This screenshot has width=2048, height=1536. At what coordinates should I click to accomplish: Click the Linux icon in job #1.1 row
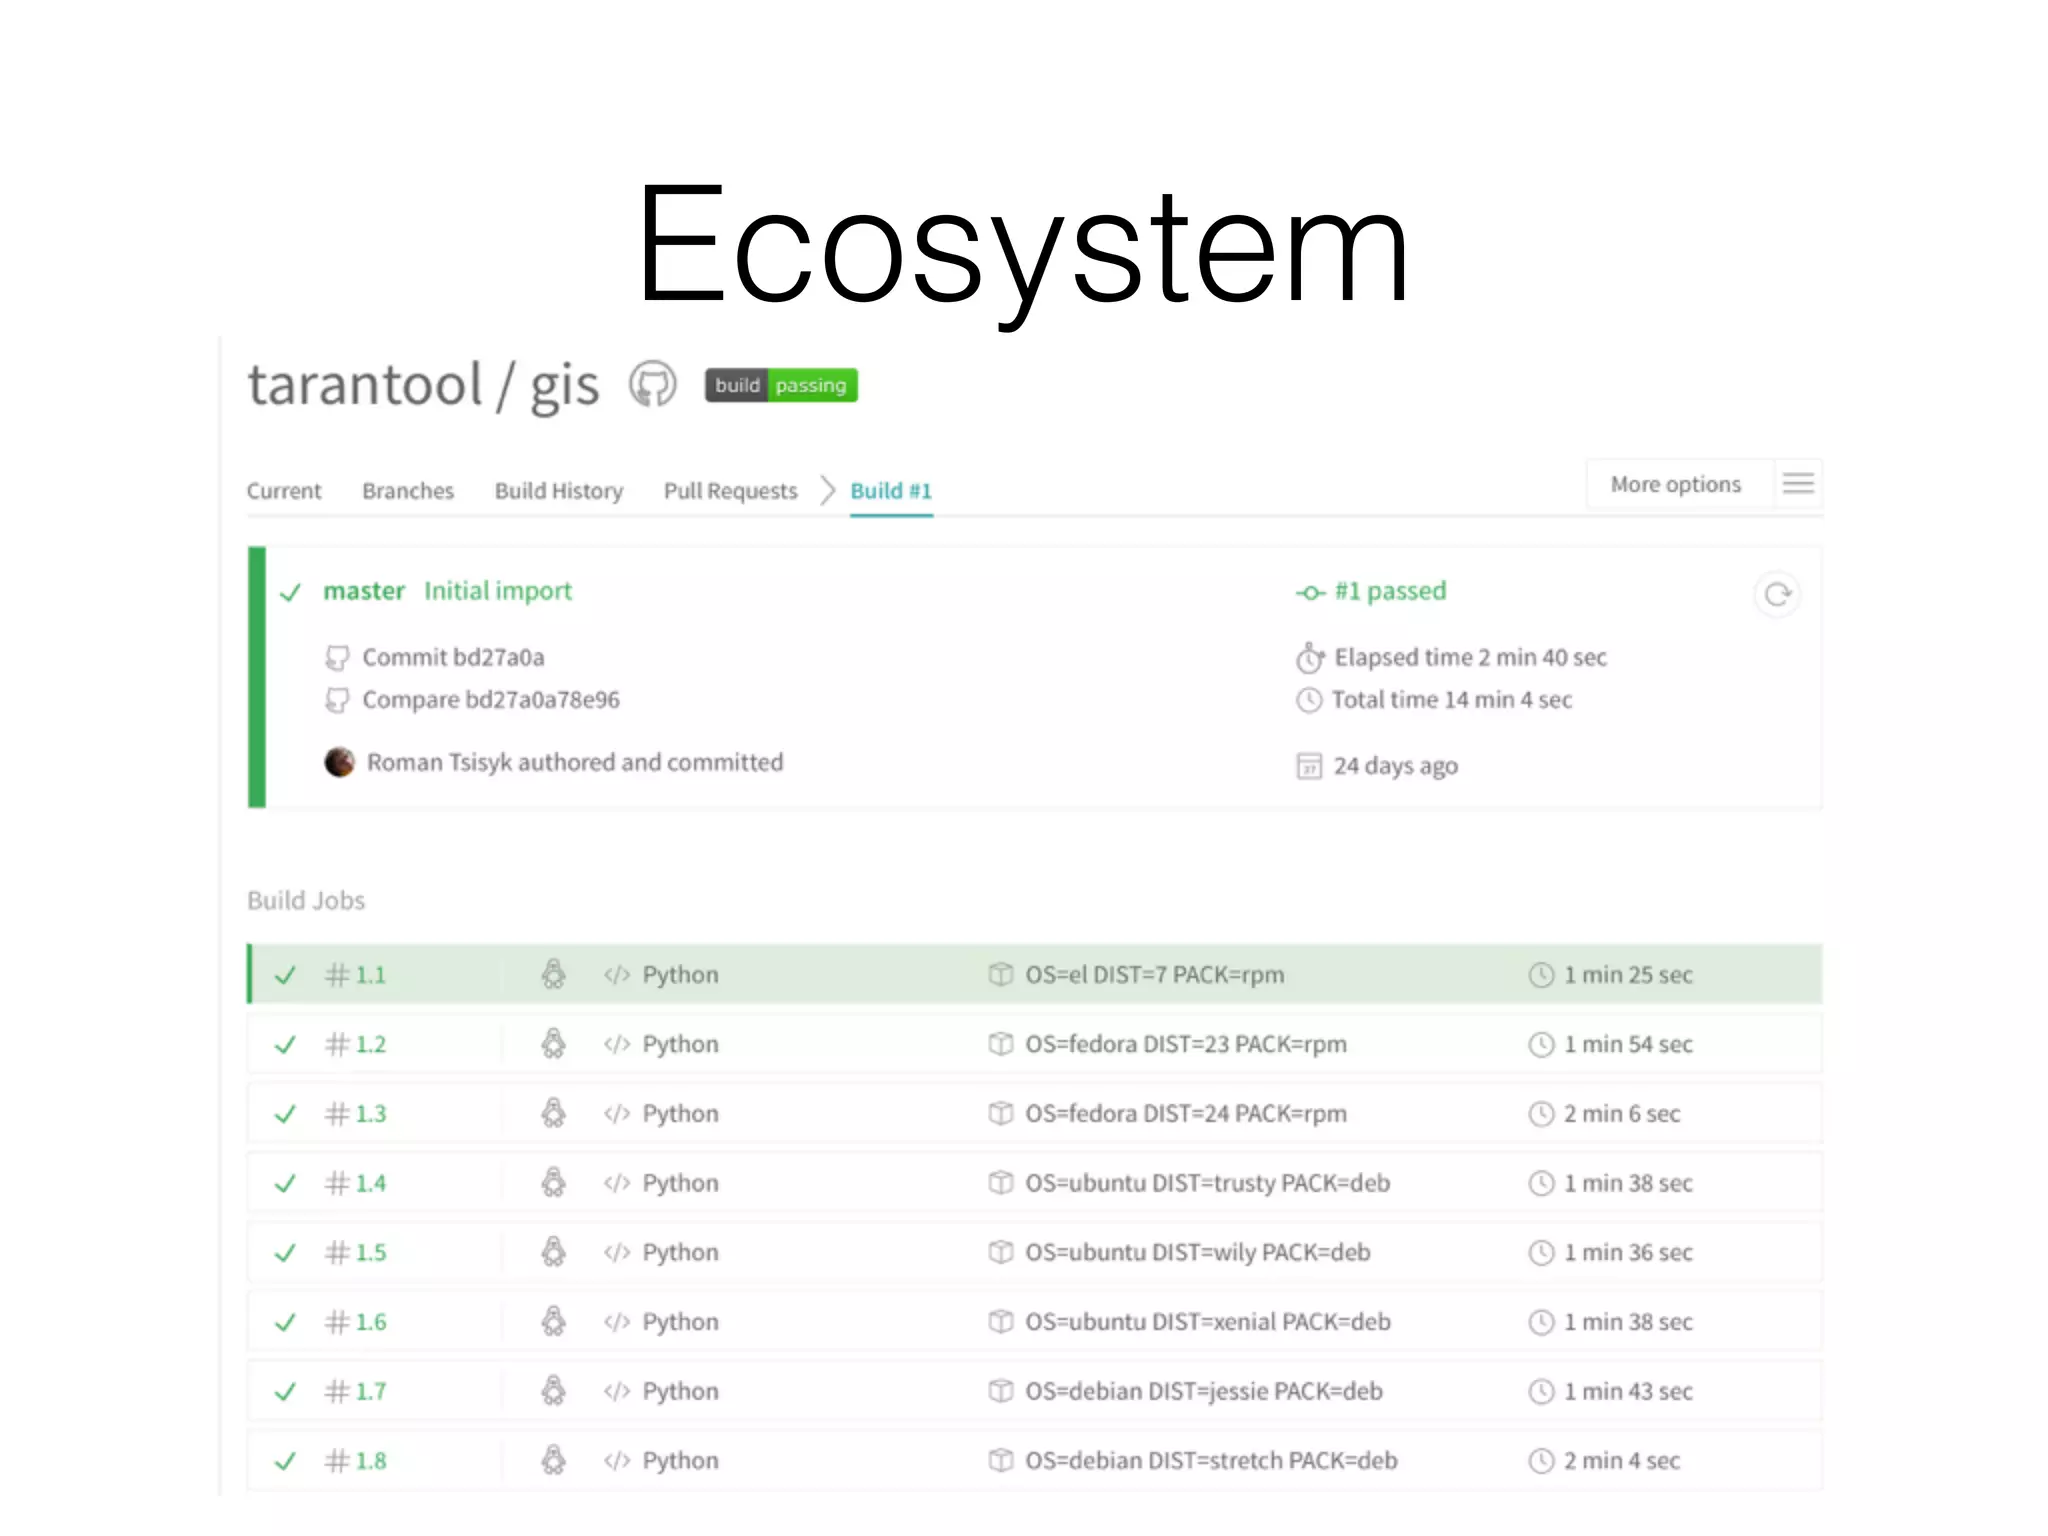click(x=553, y=974)
